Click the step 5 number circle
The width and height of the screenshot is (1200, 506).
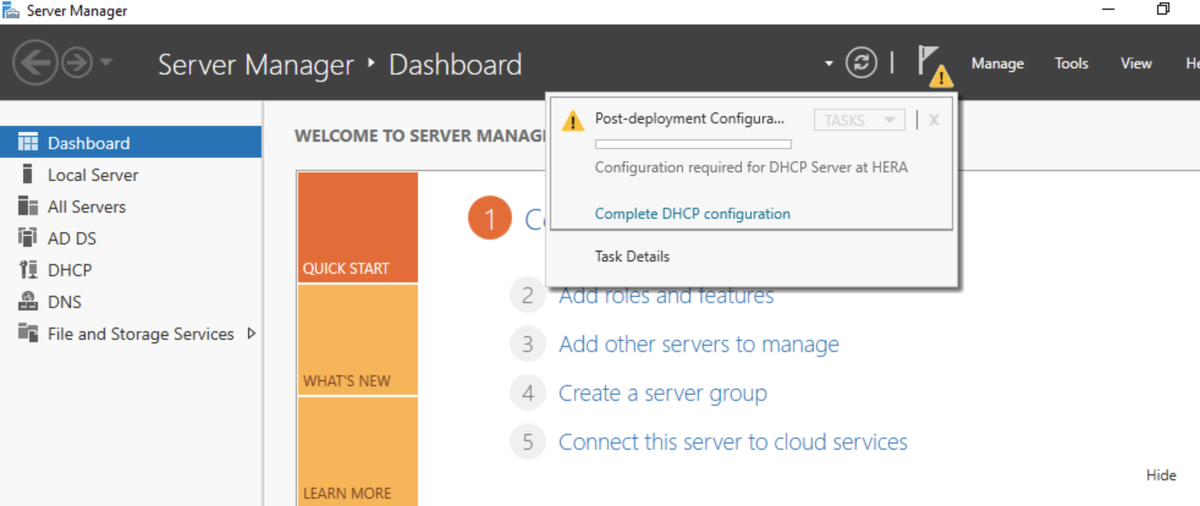pos(528,442)
